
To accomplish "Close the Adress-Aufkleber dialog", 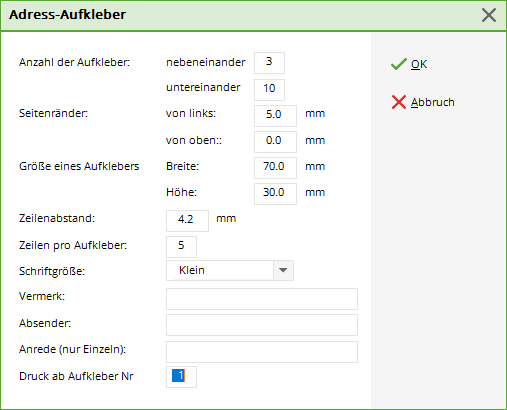I will pos(489,15).
